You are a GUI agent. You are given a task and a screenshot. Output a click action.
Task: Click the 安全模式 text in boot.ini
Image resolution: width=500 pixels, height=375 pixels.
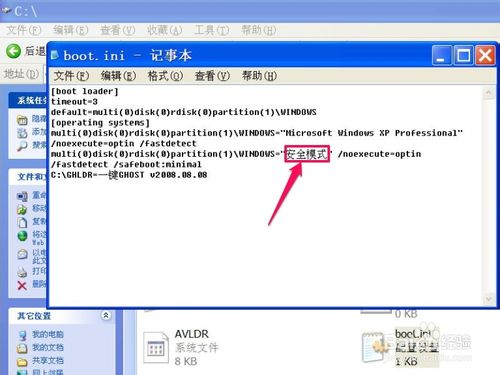click(x=307, y=154)
